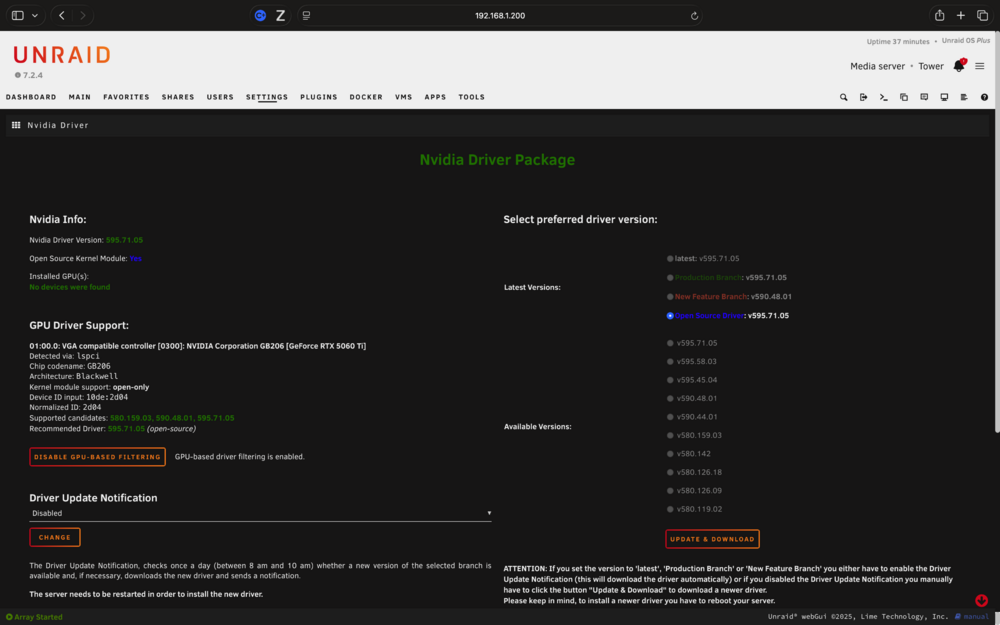Image resolution: width=1000 pixels, height=625 pixels.
Task: Open the Shares menu item
Action: pos(178,97)
